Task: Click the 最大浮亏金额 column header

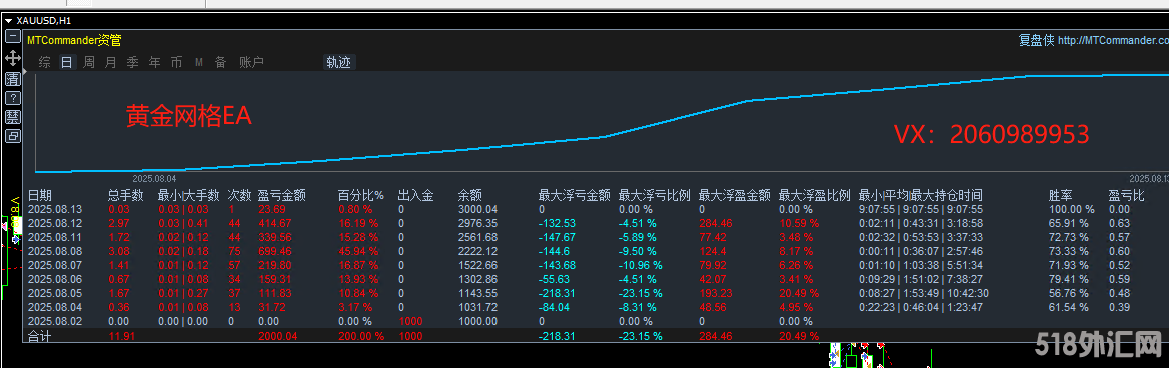Action: pos(575,196)
